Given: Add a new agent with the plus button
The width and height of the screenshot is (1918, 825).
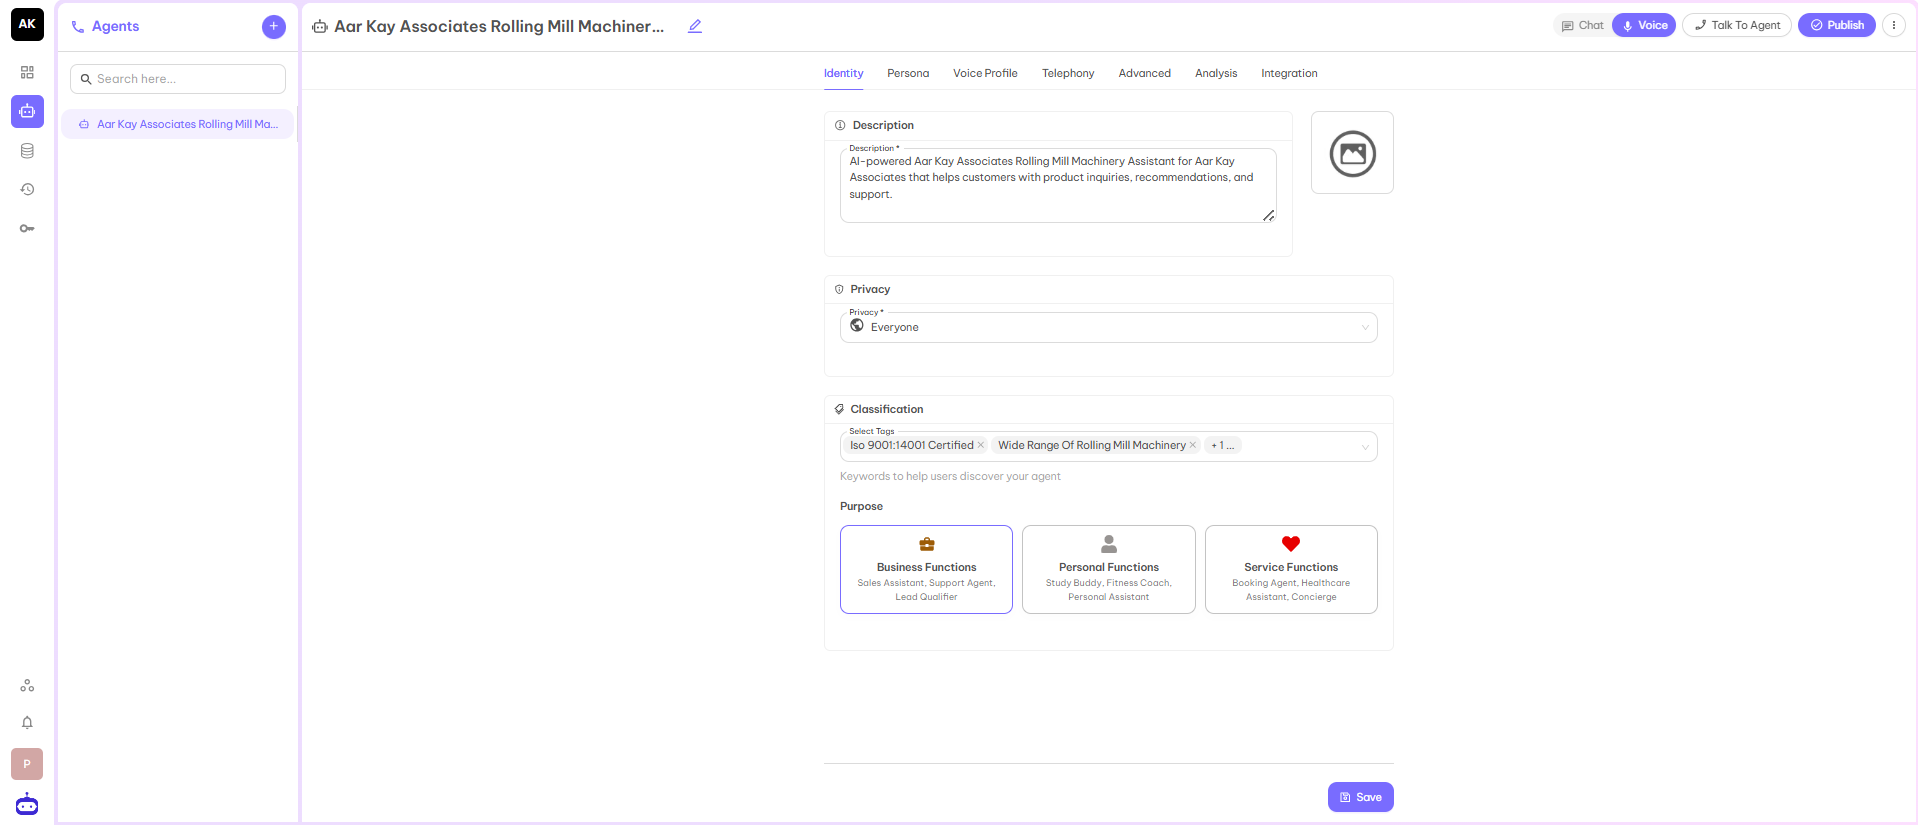Looking at the screenshot, I should [274, 27].
